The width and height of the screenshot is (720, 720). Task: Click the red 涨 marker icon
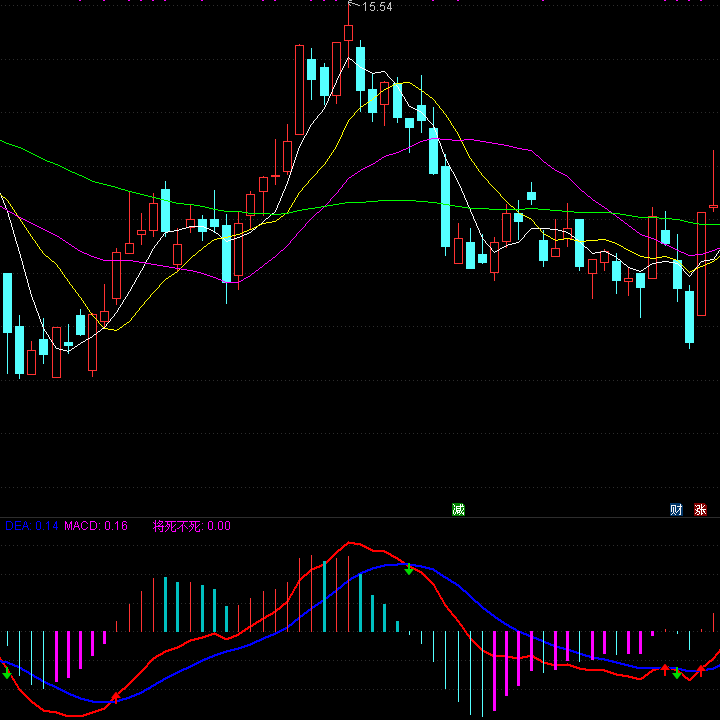[x=700, y=510]
